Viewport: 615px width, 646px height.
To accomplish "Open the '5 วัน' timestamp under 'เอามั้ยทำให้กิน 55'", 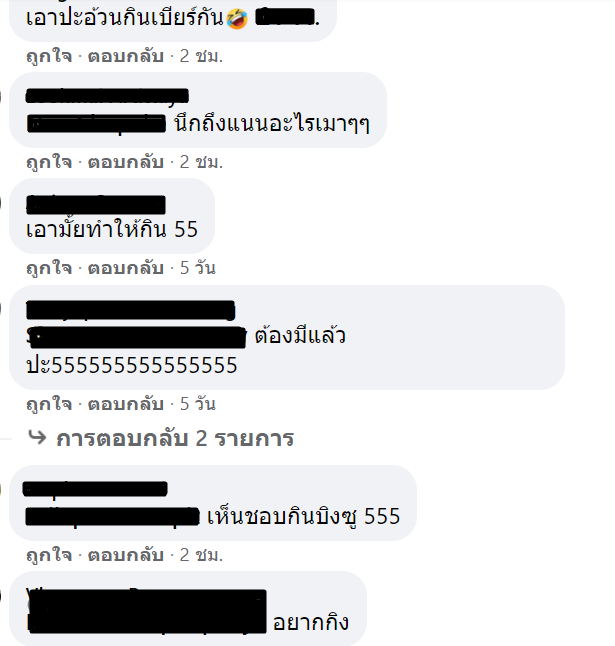I will point(198,268).
